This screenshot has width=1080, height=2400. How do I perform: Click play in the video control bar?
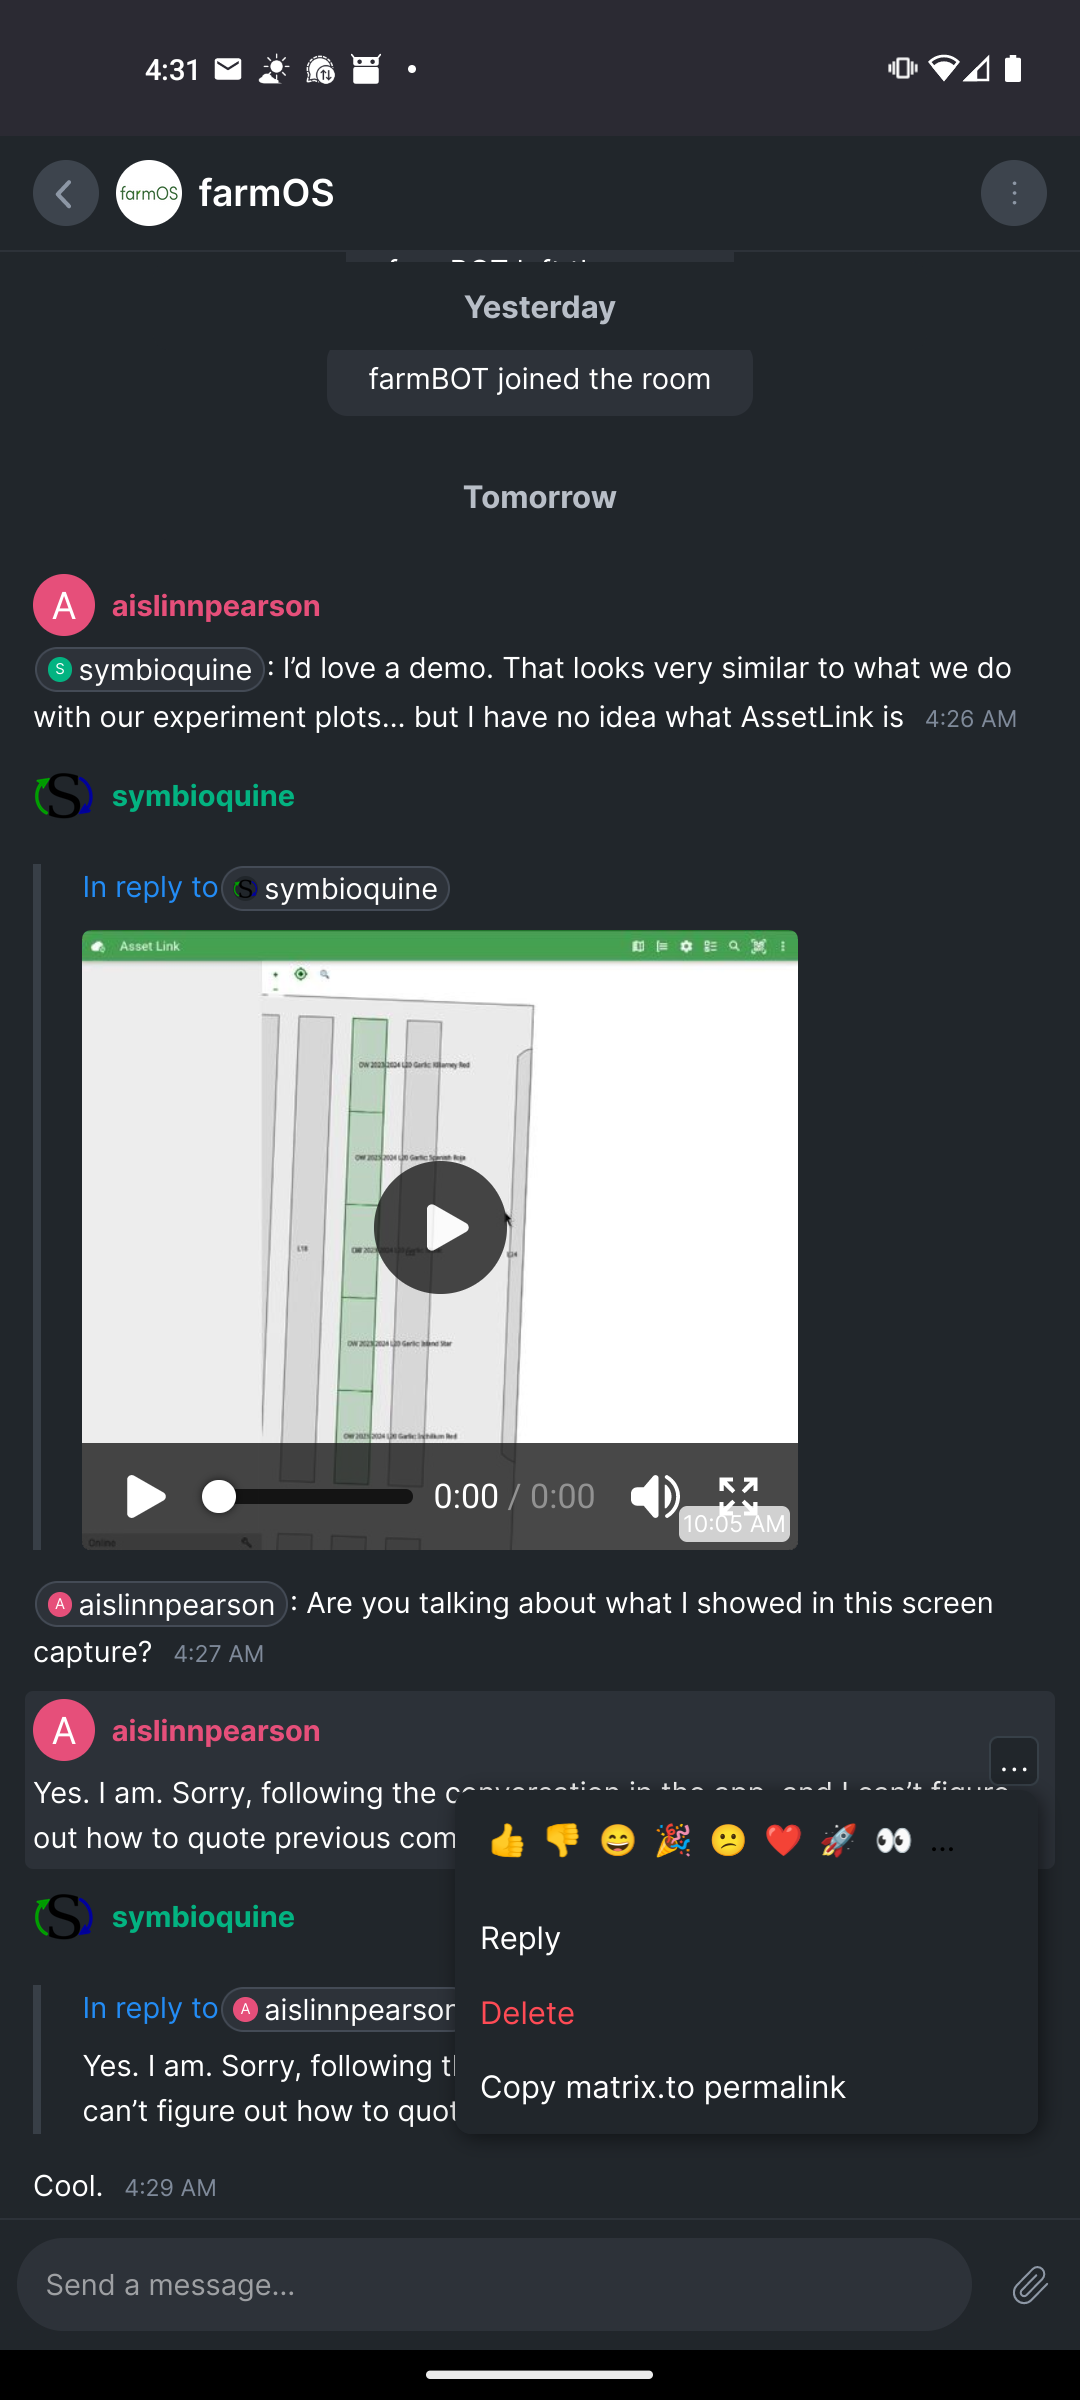146,1496
